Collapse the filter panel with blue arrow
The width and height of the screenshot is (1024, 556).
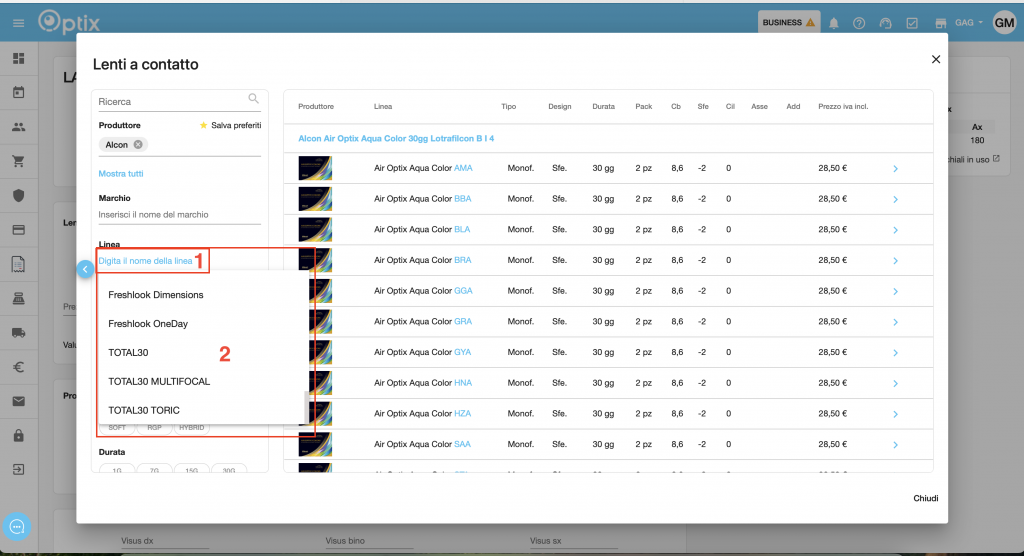pyautogui.click(x=85, y=267)
